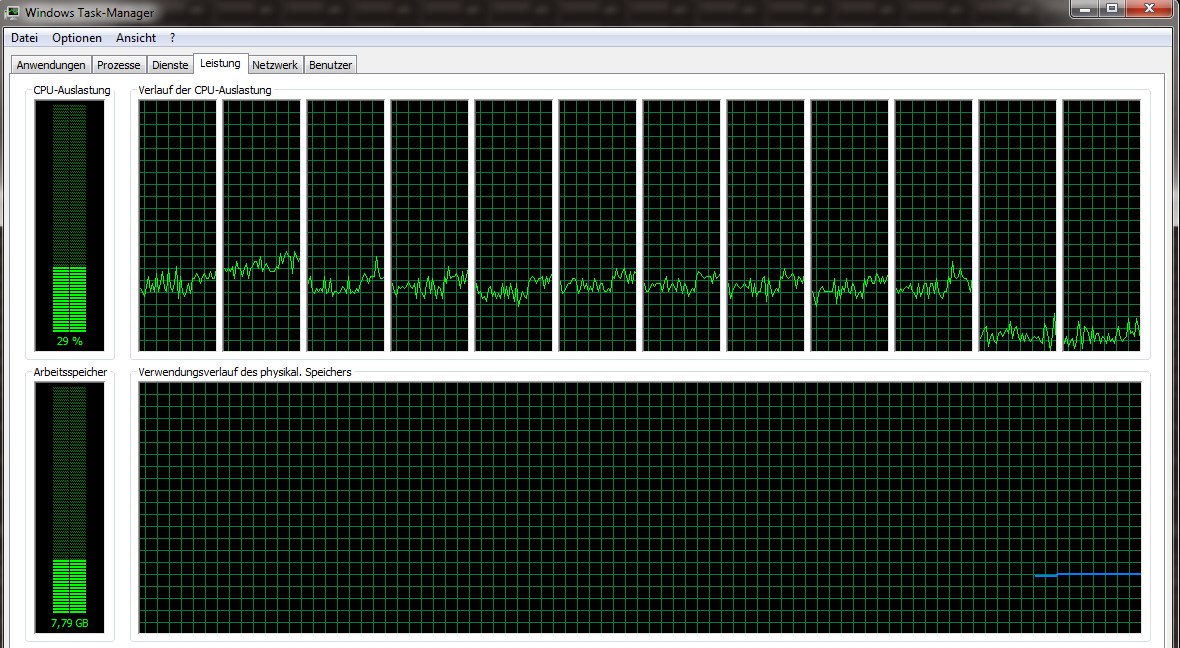Switch to the Benutzer tab
This screenshot has width=1180, height=648.
pos(330,65)
